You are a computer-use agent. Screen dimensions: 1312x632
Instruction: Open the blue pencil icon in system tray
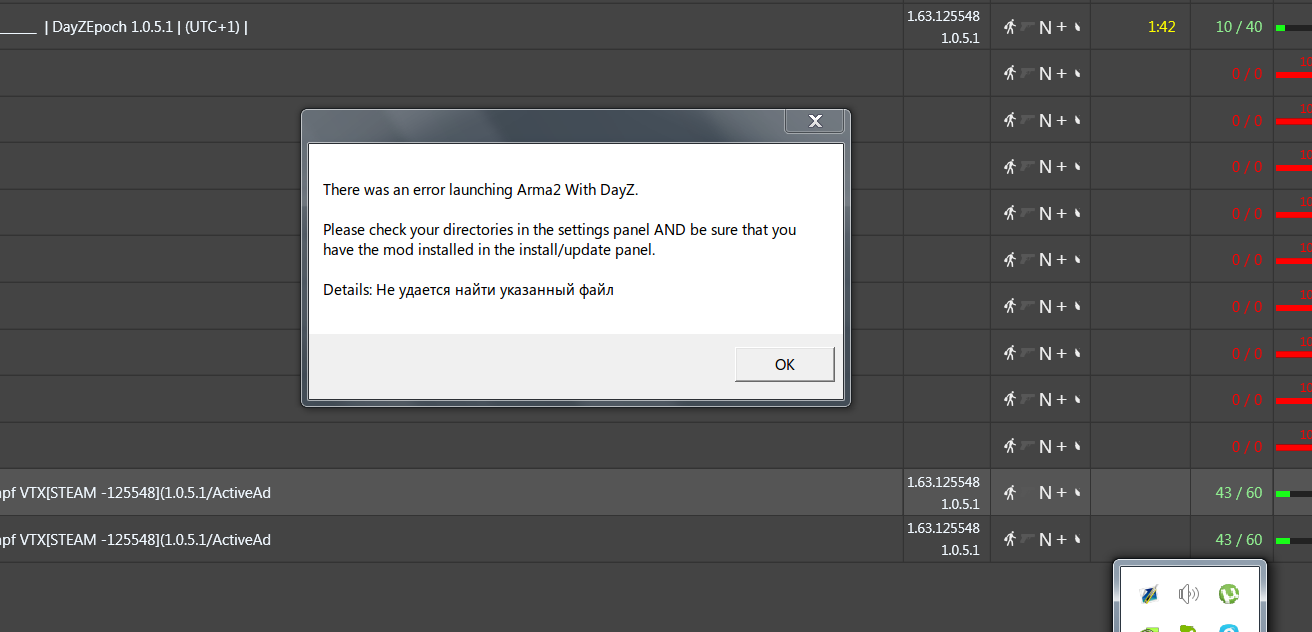click(x=1149, y=595)
